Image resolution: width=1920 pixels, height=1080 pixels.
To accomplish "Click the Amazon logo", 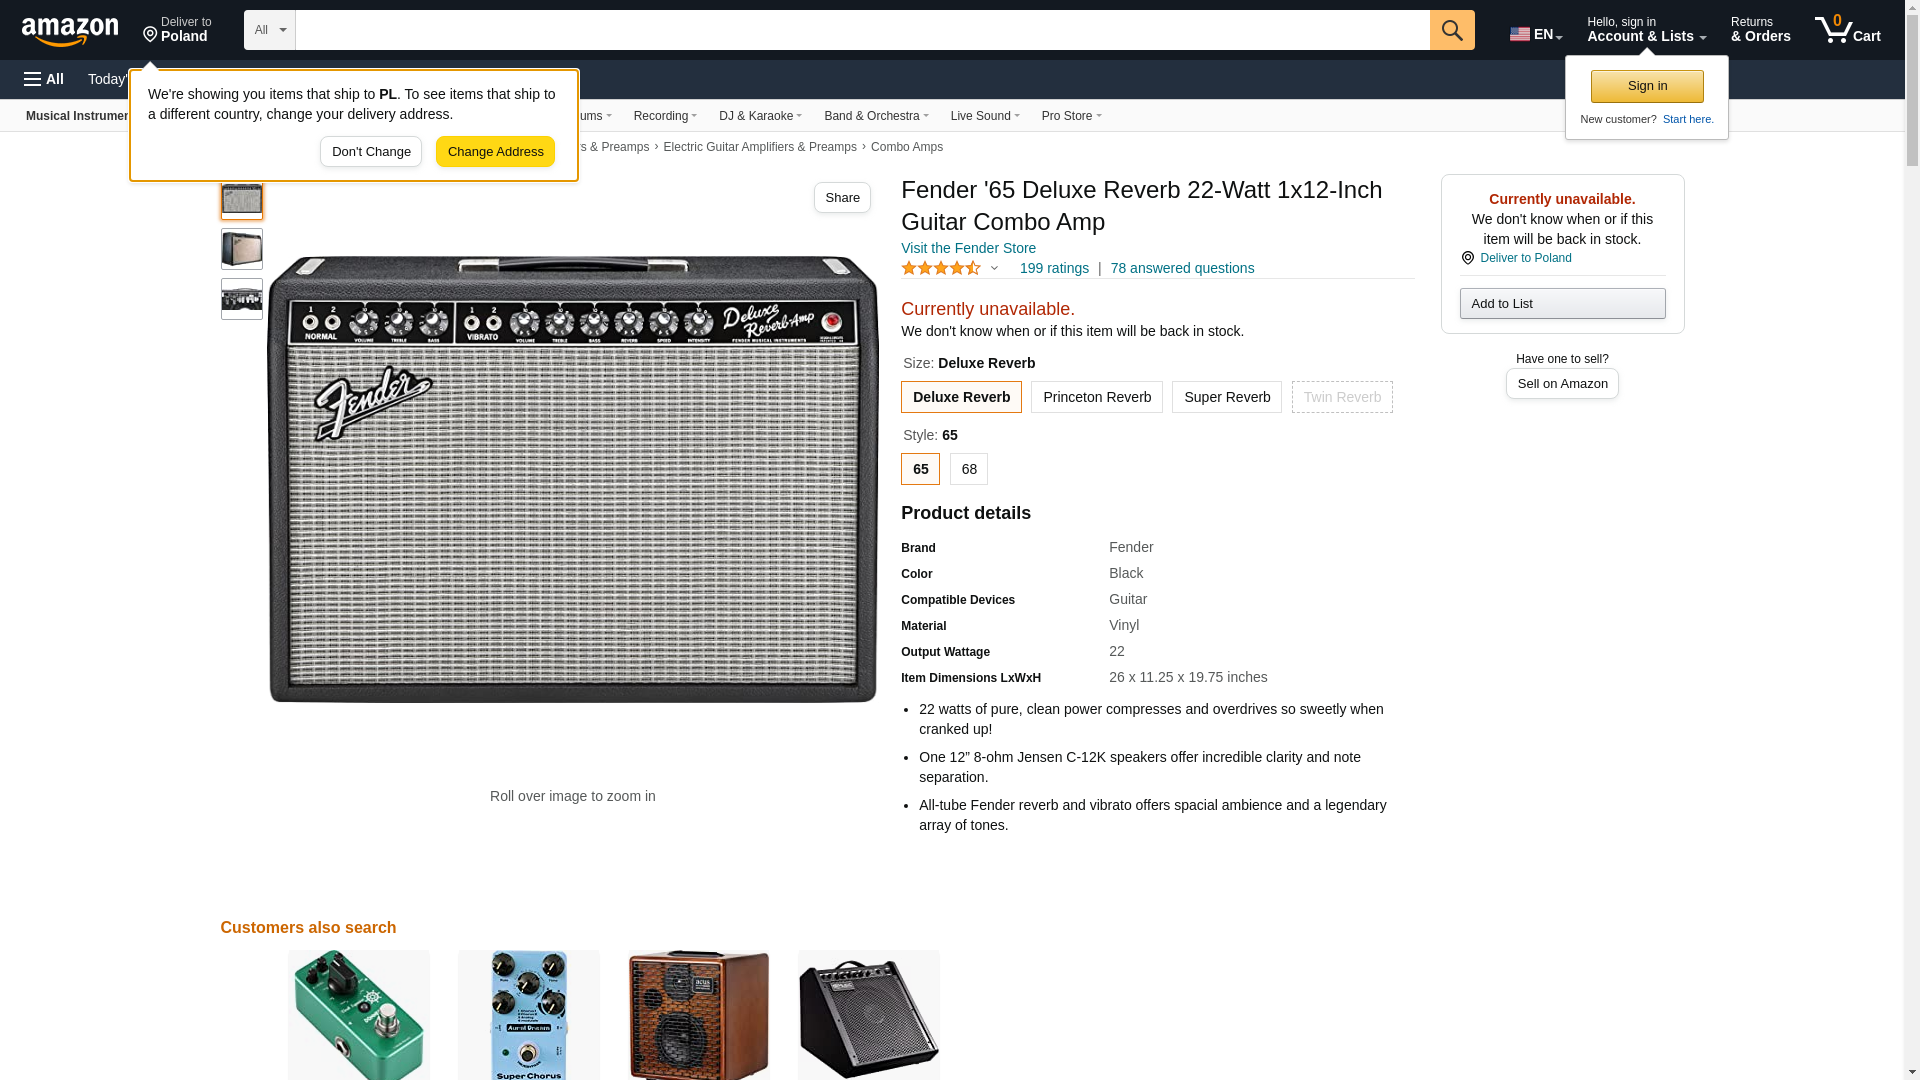I will tap(70, 31).
